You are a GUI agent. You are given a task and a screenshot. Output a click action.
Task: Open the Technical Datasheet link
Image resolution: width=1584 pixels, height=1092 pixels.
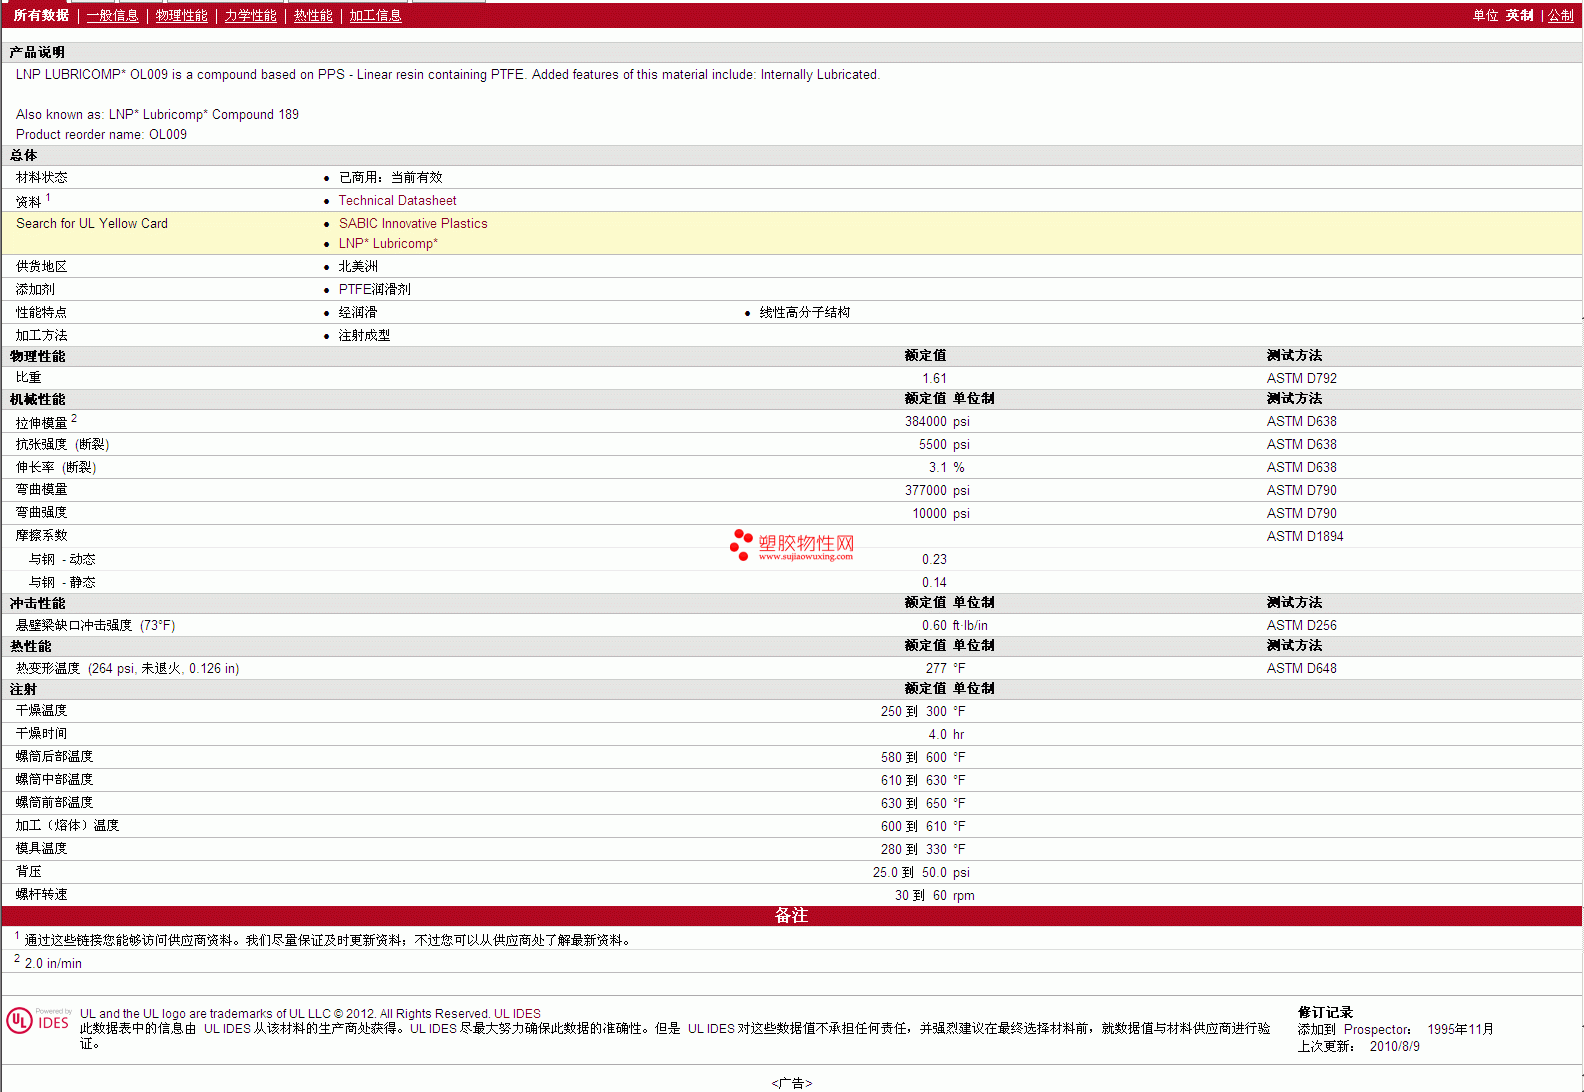[397, 200]
